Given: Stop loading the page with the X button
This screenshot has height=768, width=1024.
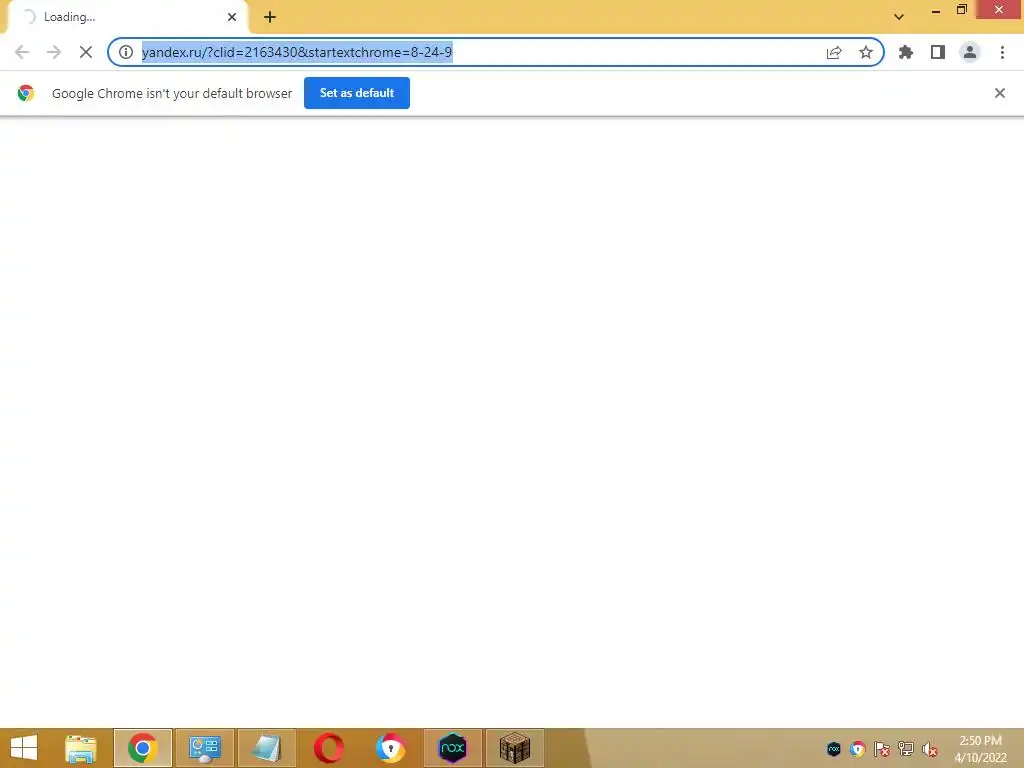Looking at the screenshot, I should point(86,52).
